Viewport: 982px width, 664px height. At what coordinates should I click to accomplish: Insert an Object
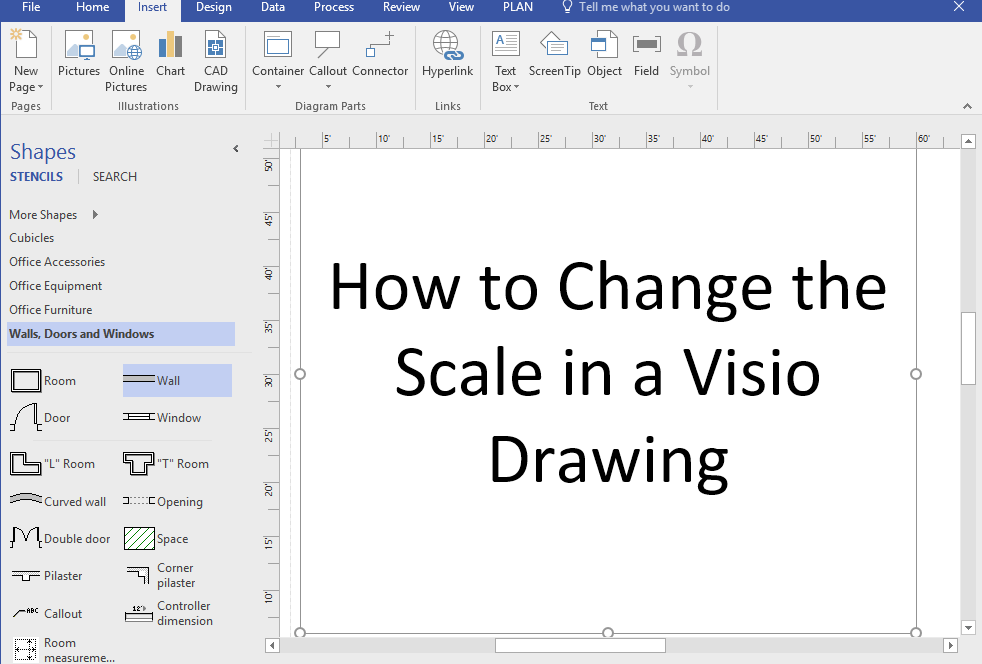[604, 55]
